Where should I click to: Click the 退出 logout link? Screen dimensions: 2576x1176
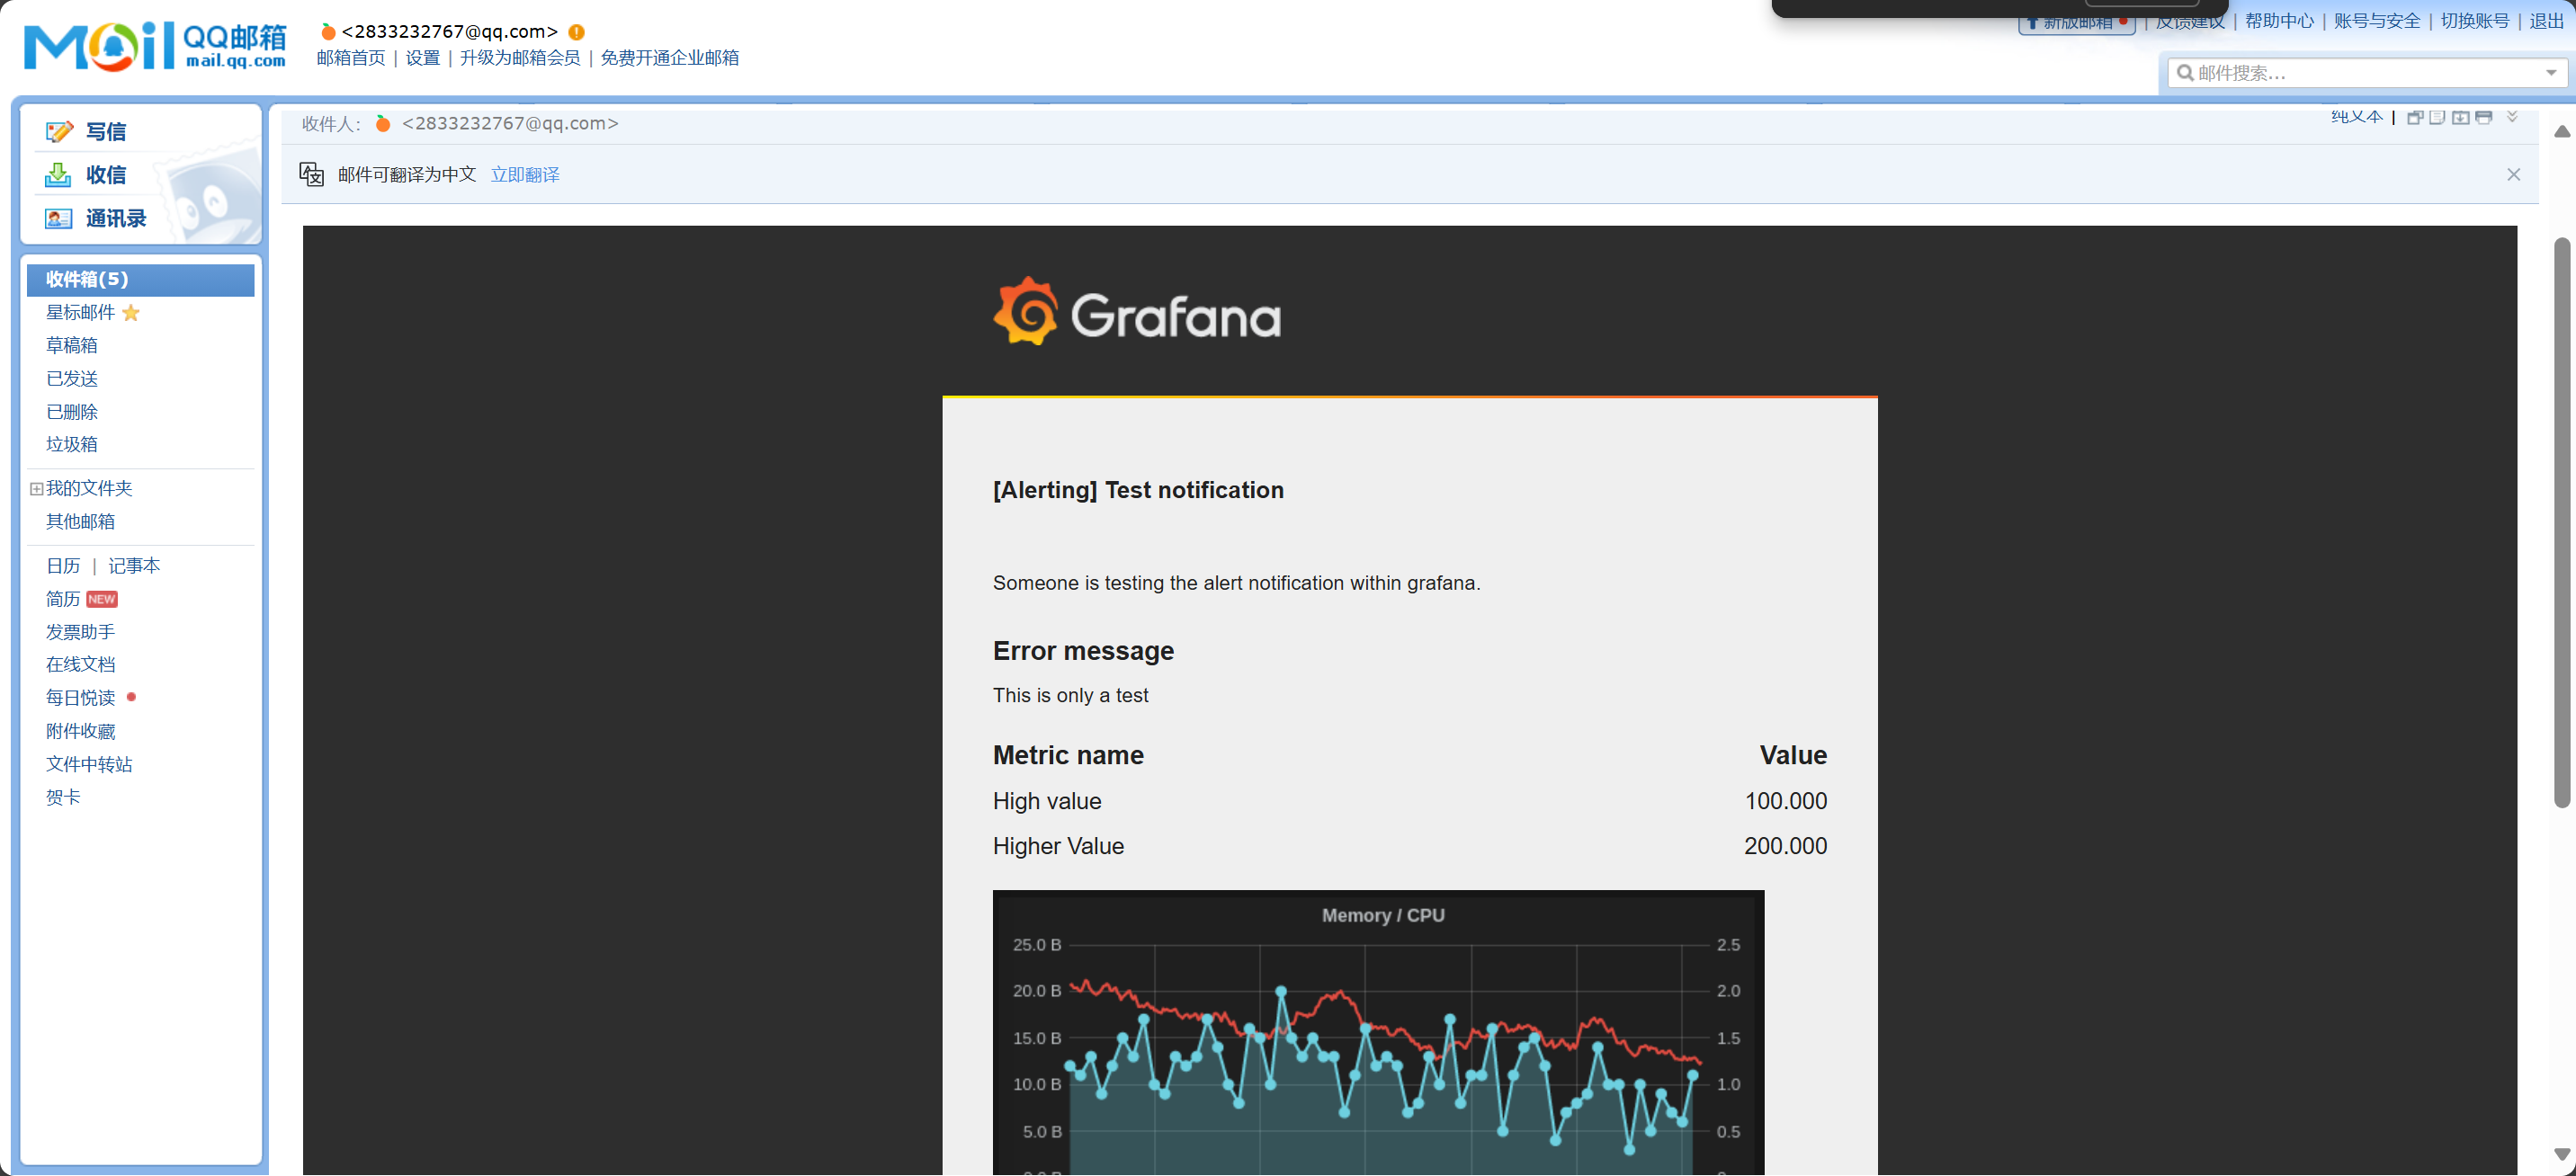coord(2546,21)
